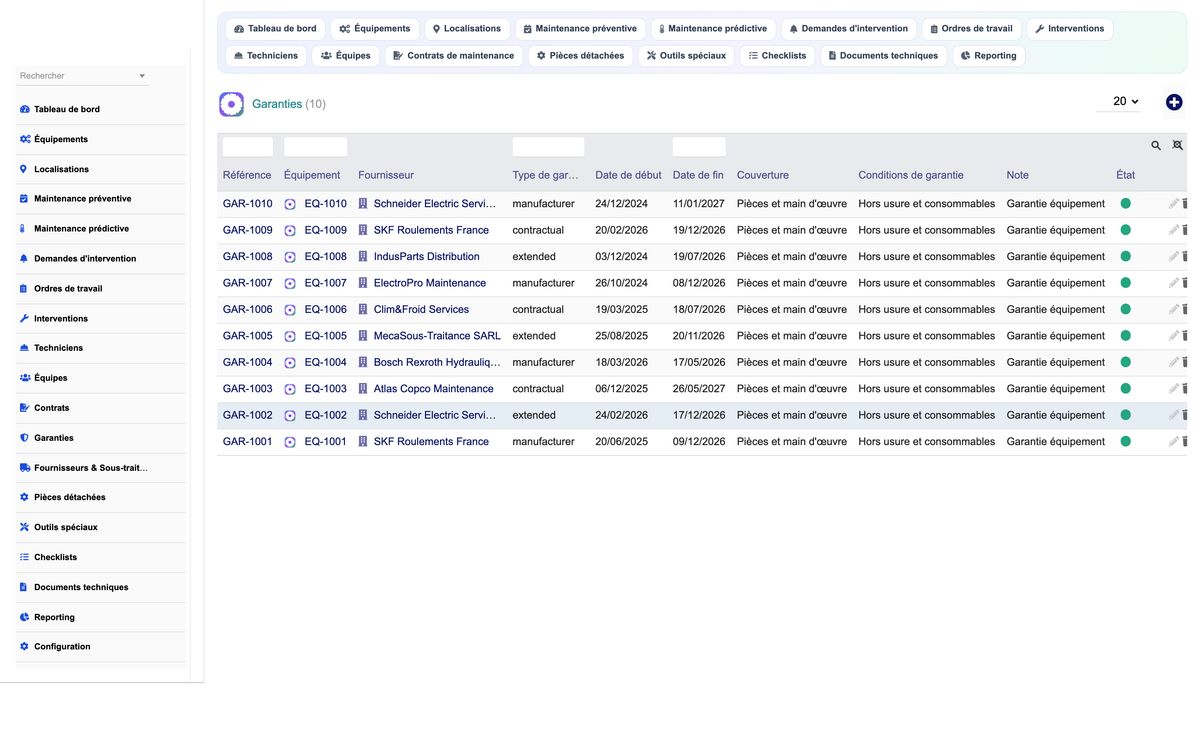Click the edit pencil icon for GAR-1007

(x=1174, y=283)
